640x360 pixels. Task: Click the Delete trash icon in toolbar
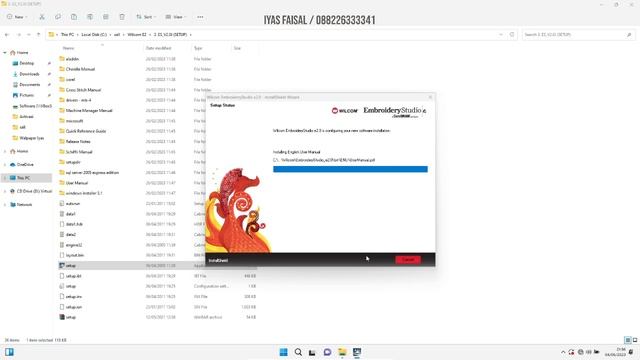click(122, 17)
